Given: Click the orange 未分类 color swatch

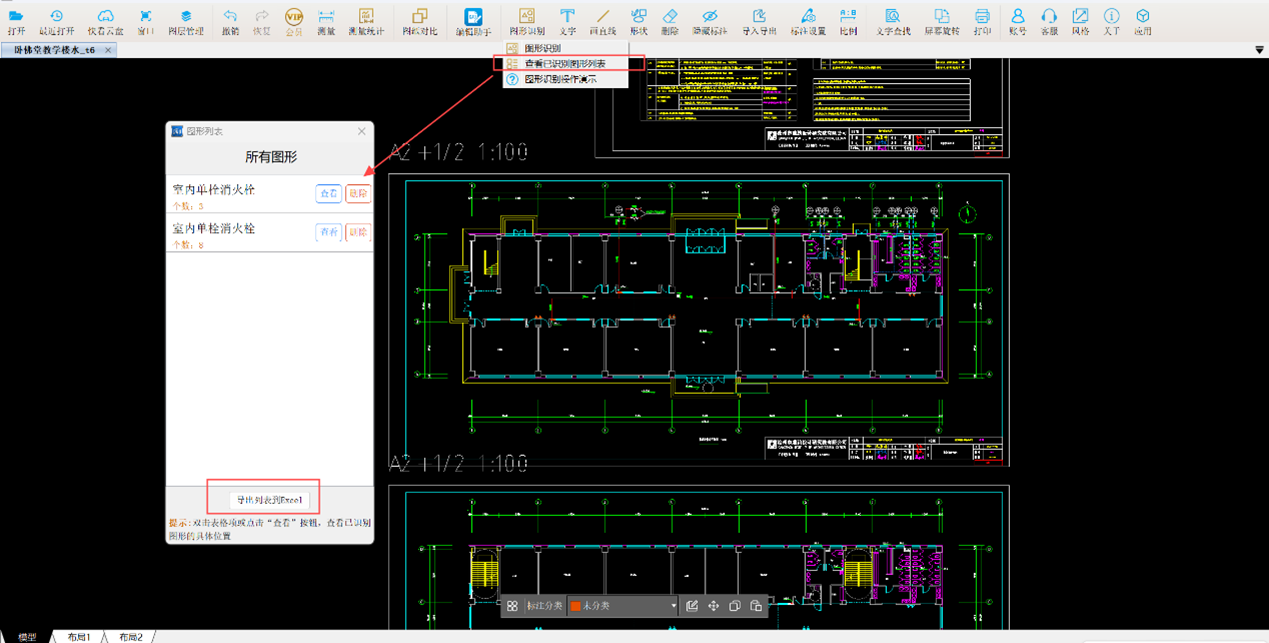Looking at the screenshot, I should (x=576, y=606).
